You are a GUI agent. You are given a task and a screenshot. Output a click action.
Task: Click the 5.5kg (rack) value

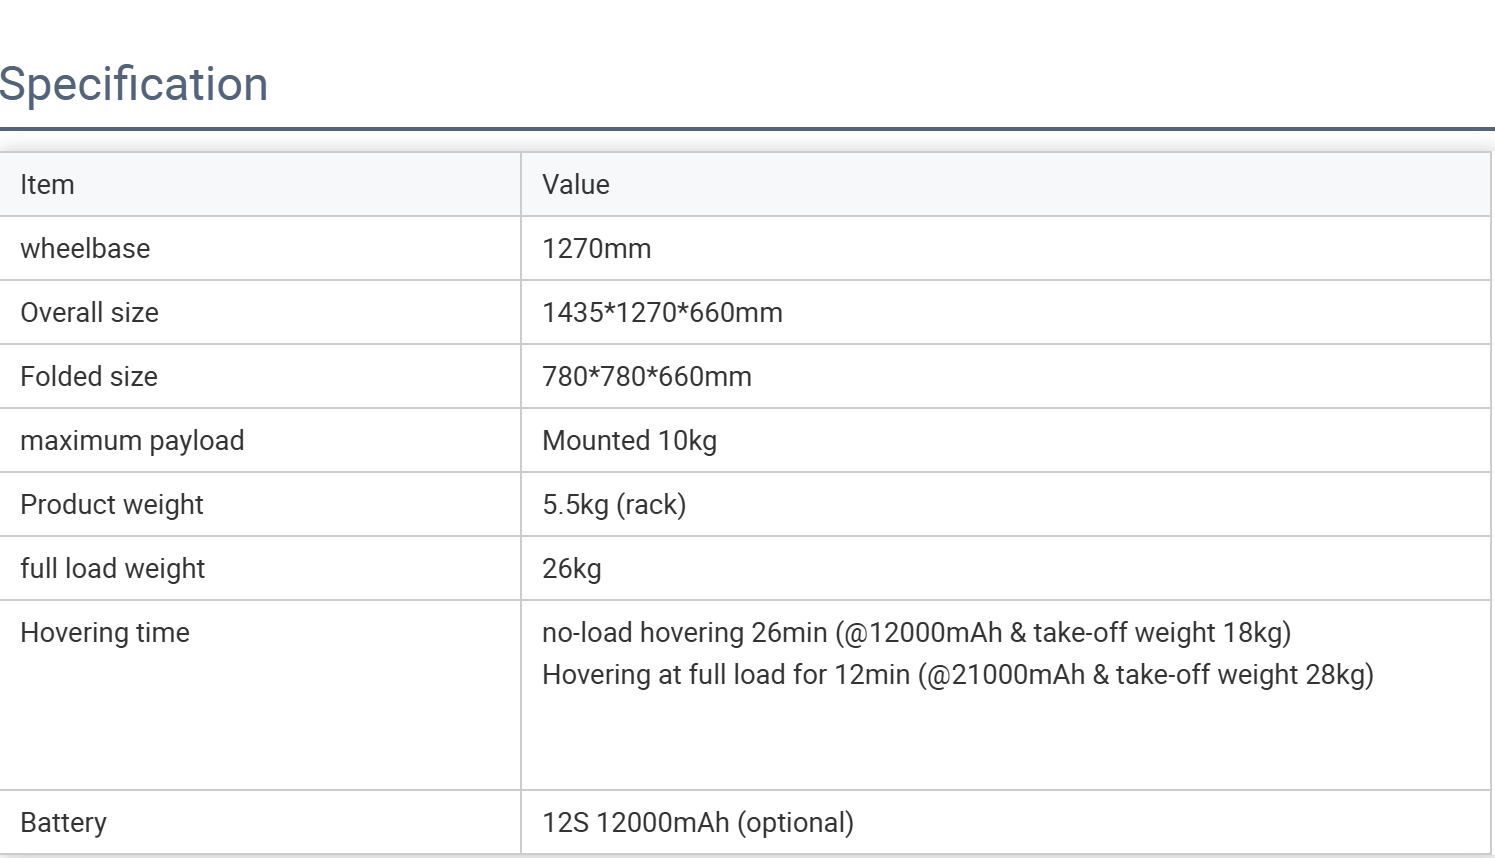tap(614, 505)
